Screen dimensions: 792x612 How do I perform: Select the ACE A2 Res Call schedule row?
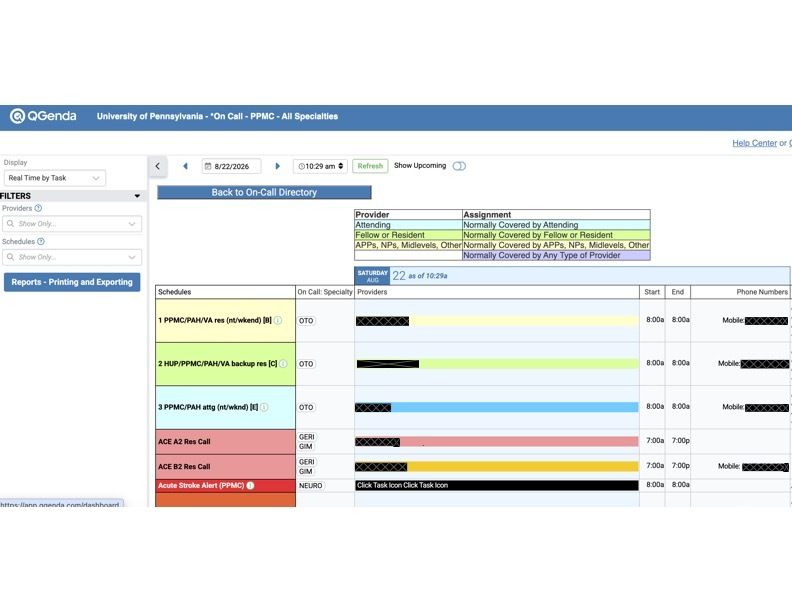click(x=225, y=442)
